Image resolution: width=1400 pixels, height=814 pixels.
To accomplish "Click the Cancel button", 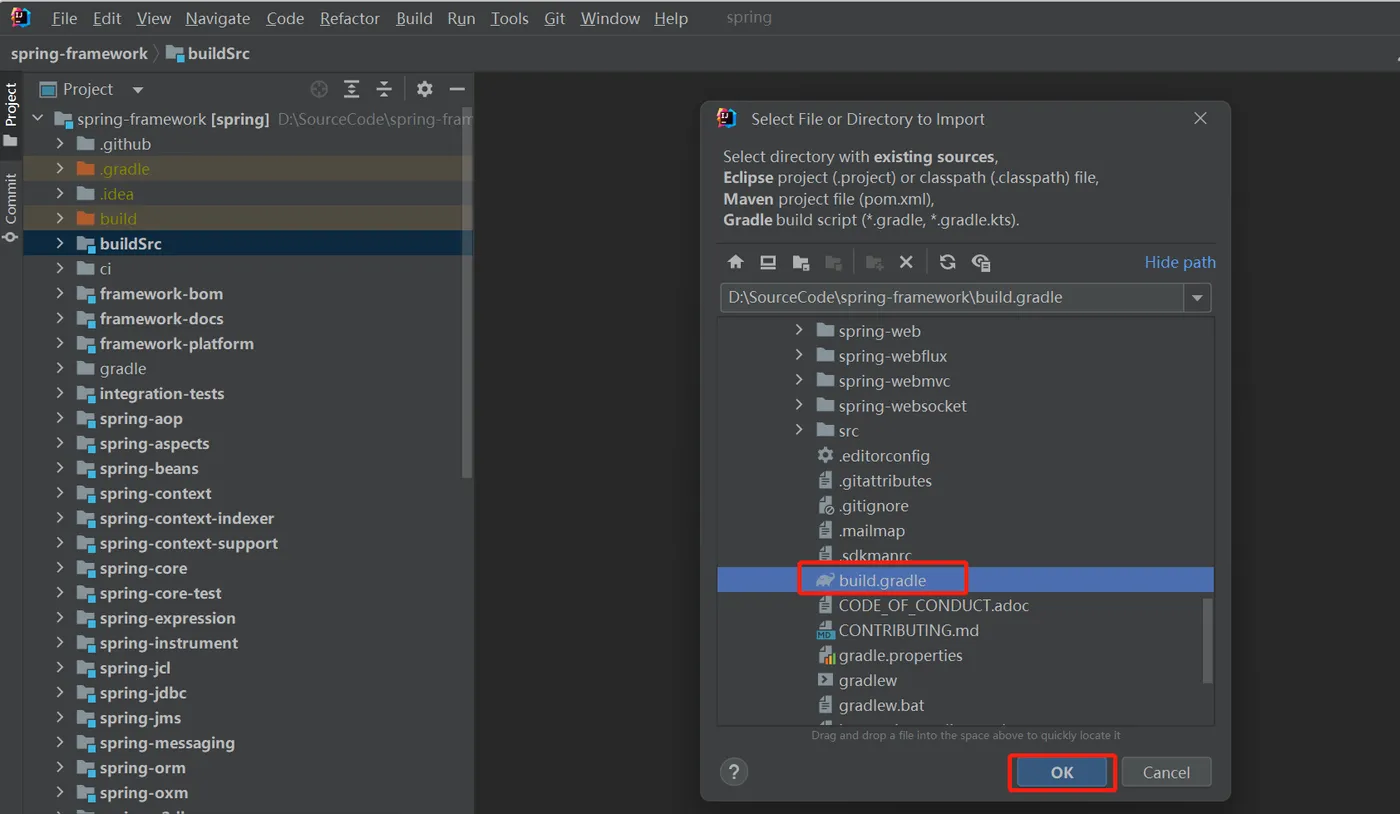I will (x=1166, y=772).
